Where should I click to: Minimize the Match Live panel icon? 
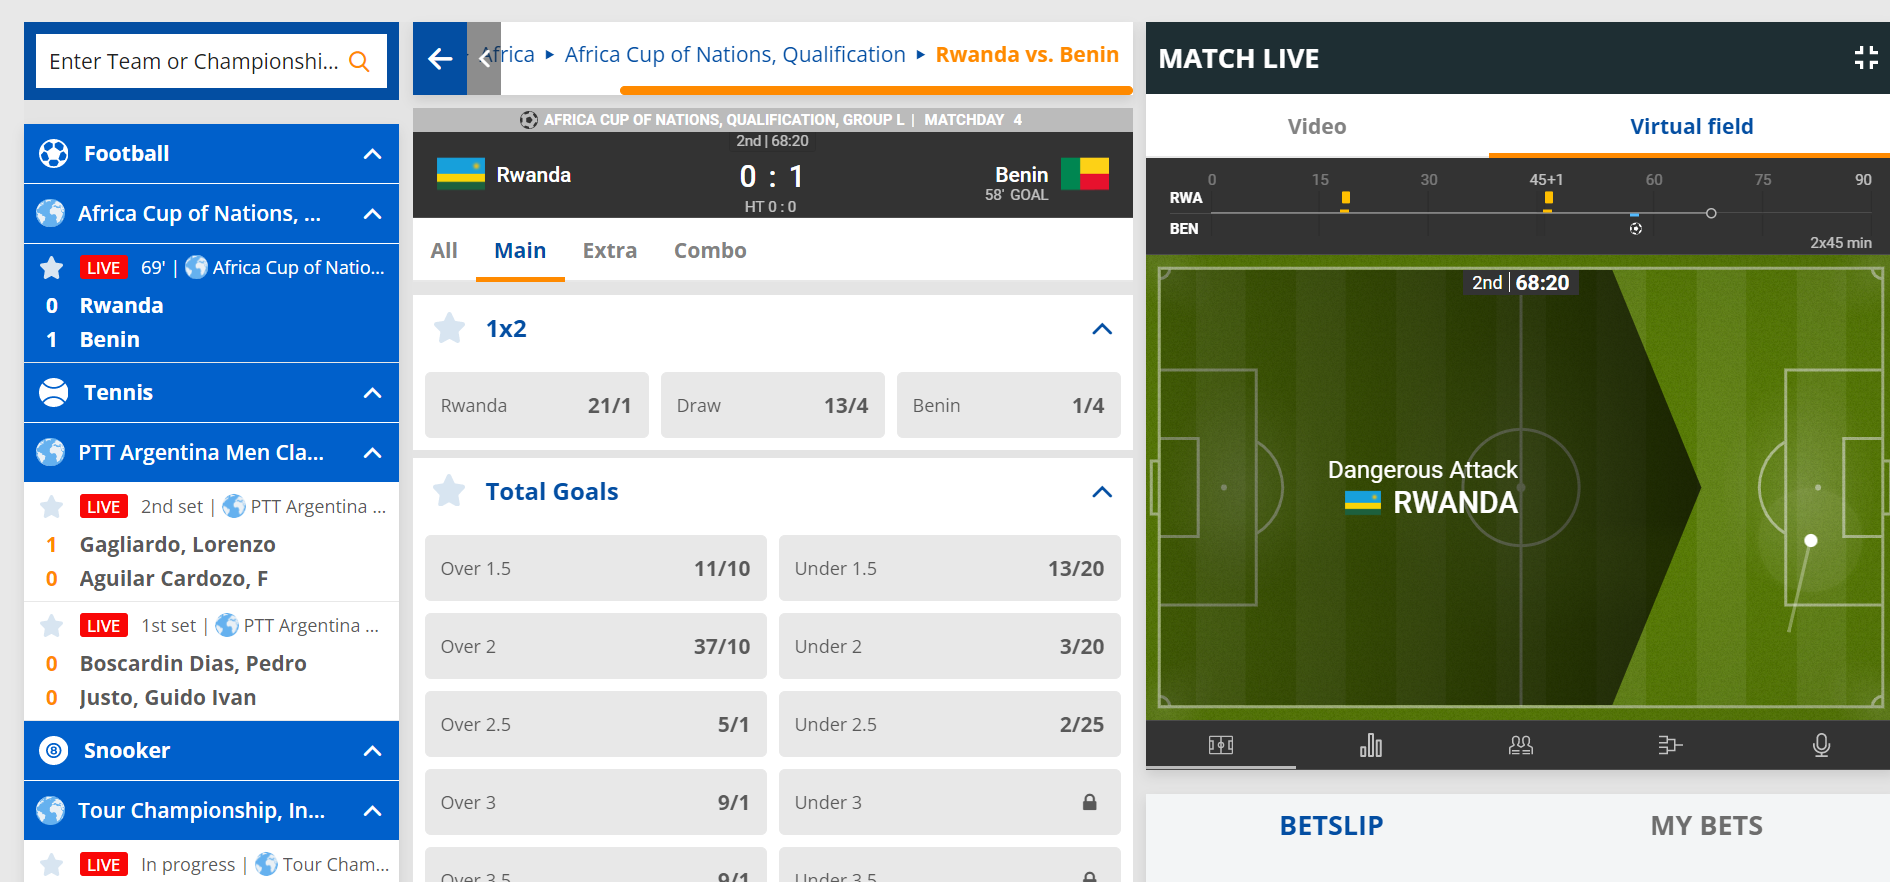click(1866, 58)
